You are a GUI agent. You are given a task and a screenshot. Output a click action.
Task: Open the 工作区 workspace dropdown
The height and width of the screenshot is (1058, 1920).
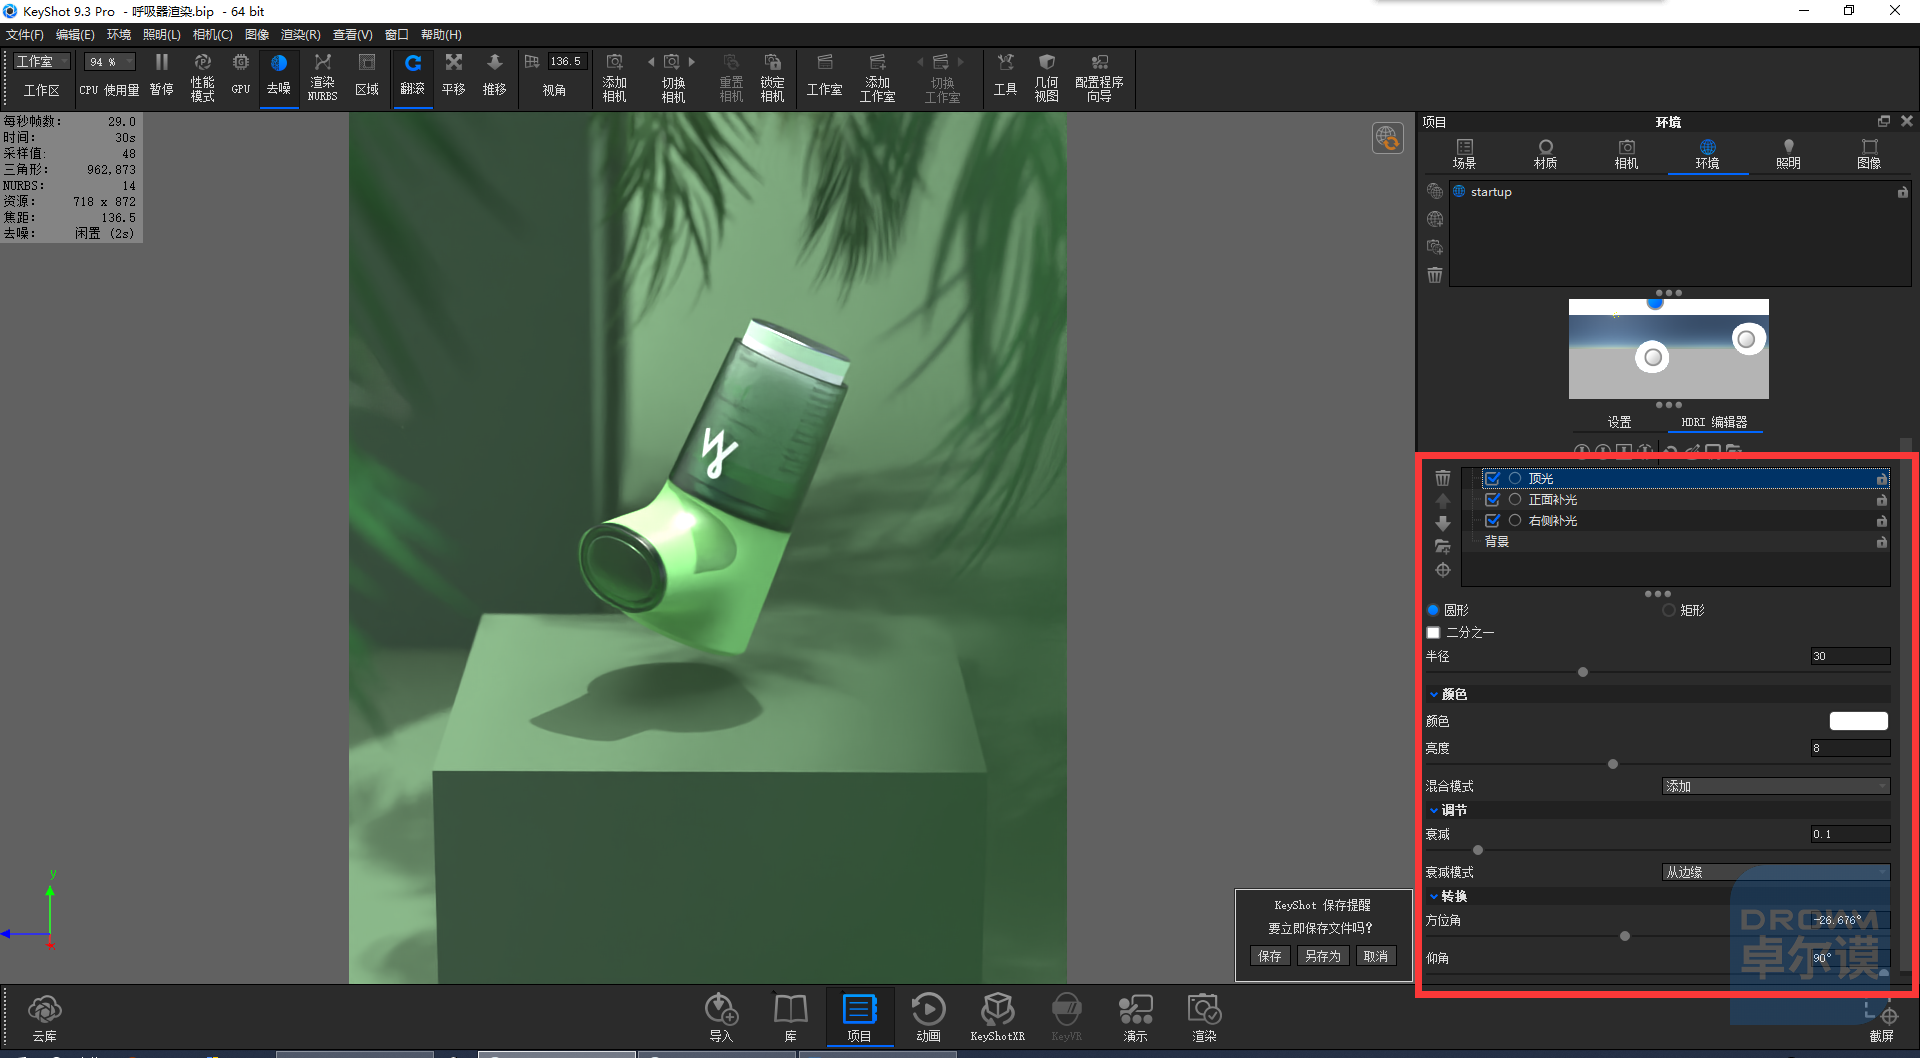(42, 62)
